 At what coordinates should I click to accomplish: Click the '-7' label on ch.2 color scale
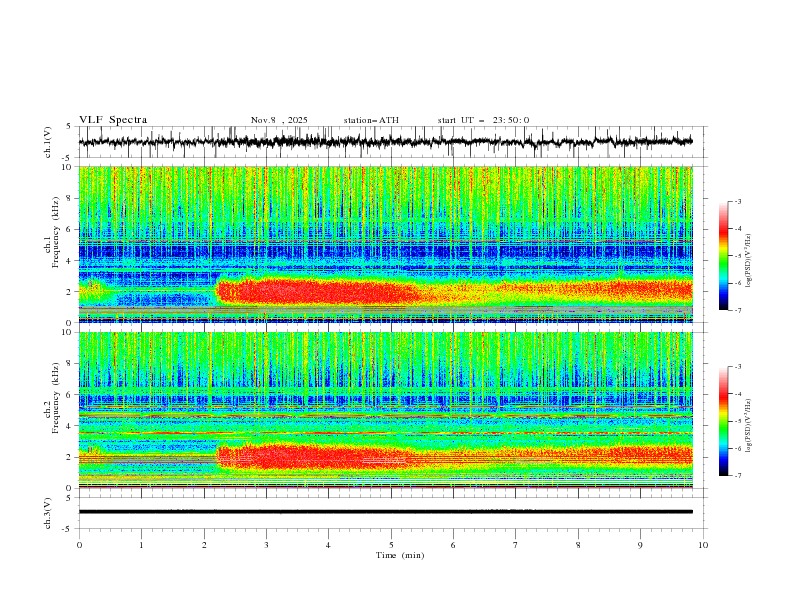[737, 476]
